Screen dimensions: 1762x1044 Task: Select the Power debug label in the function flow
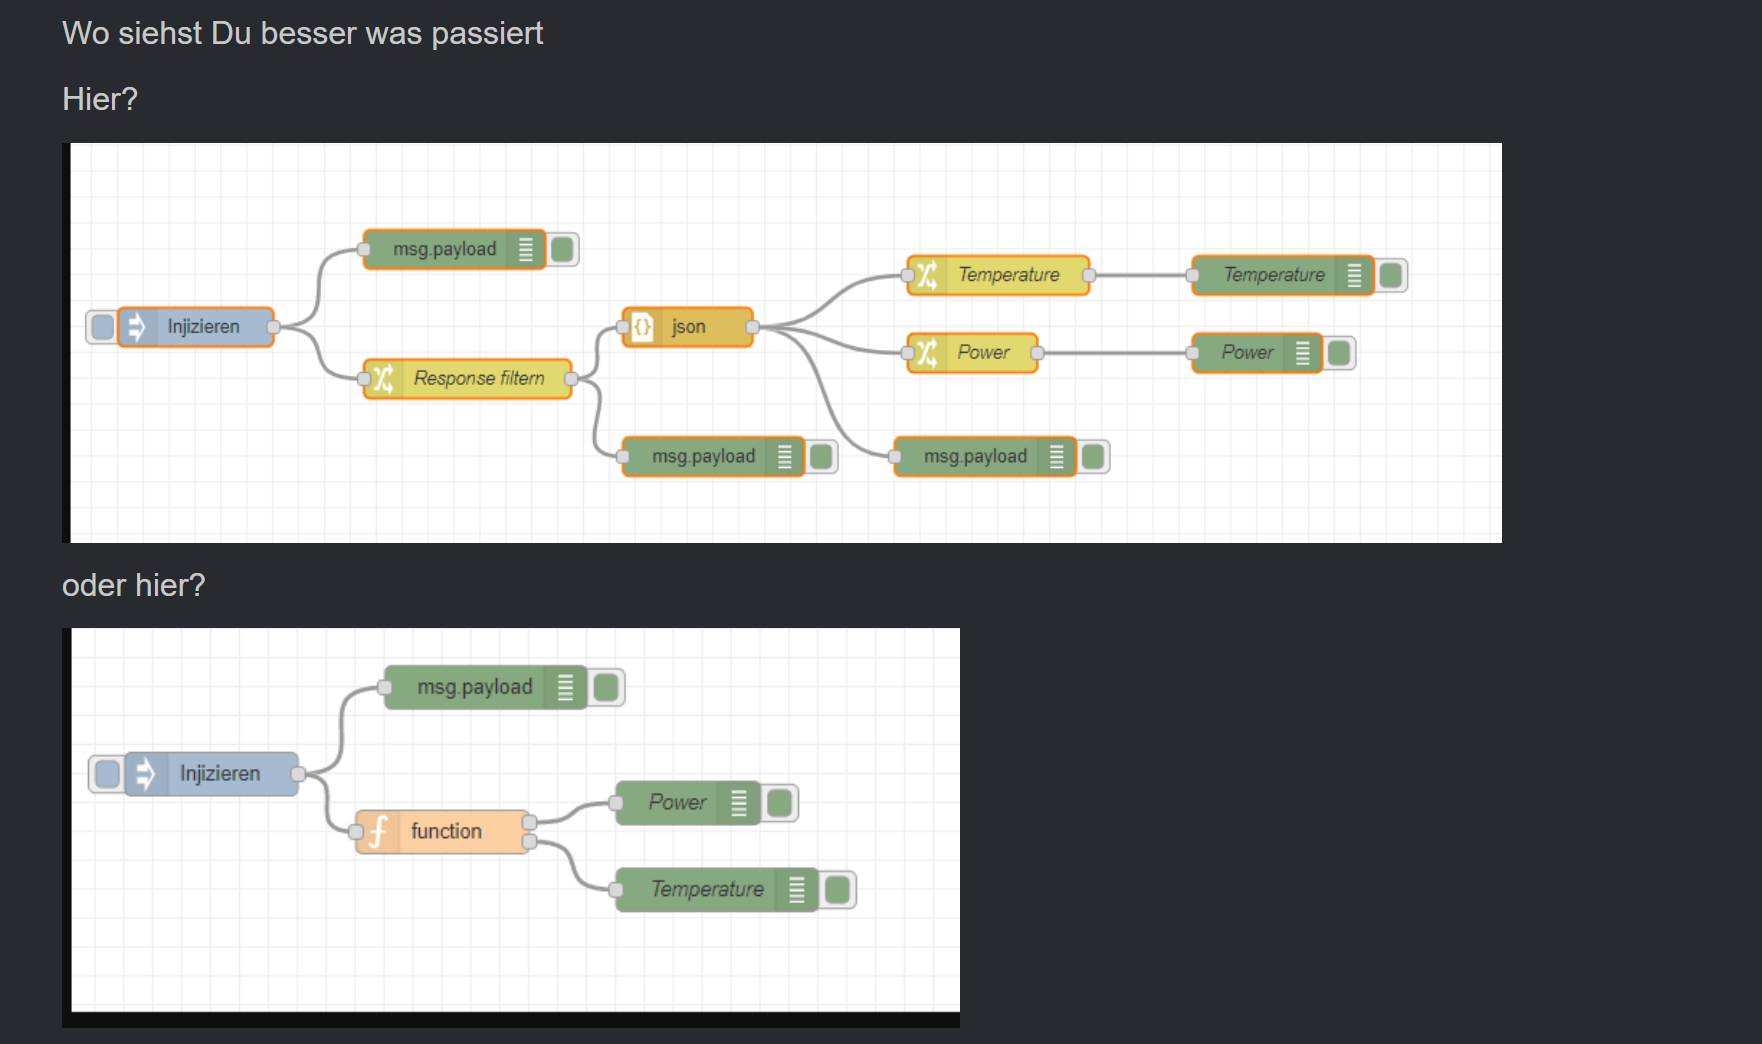tap(677, 803)
